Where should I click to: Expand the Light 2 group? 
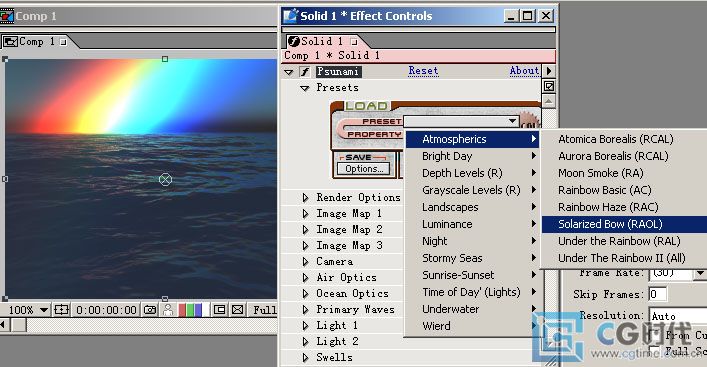[x=305, y=342]
